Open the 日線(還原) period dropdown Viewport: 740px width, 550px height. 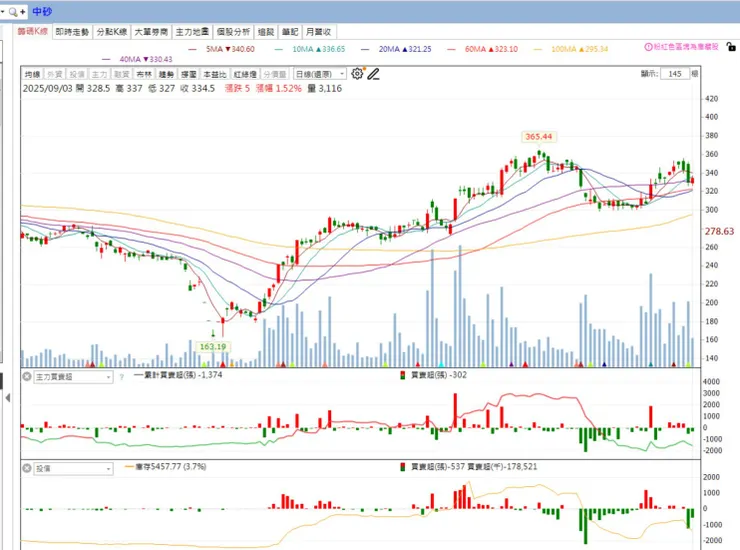(x=320, y=74)
